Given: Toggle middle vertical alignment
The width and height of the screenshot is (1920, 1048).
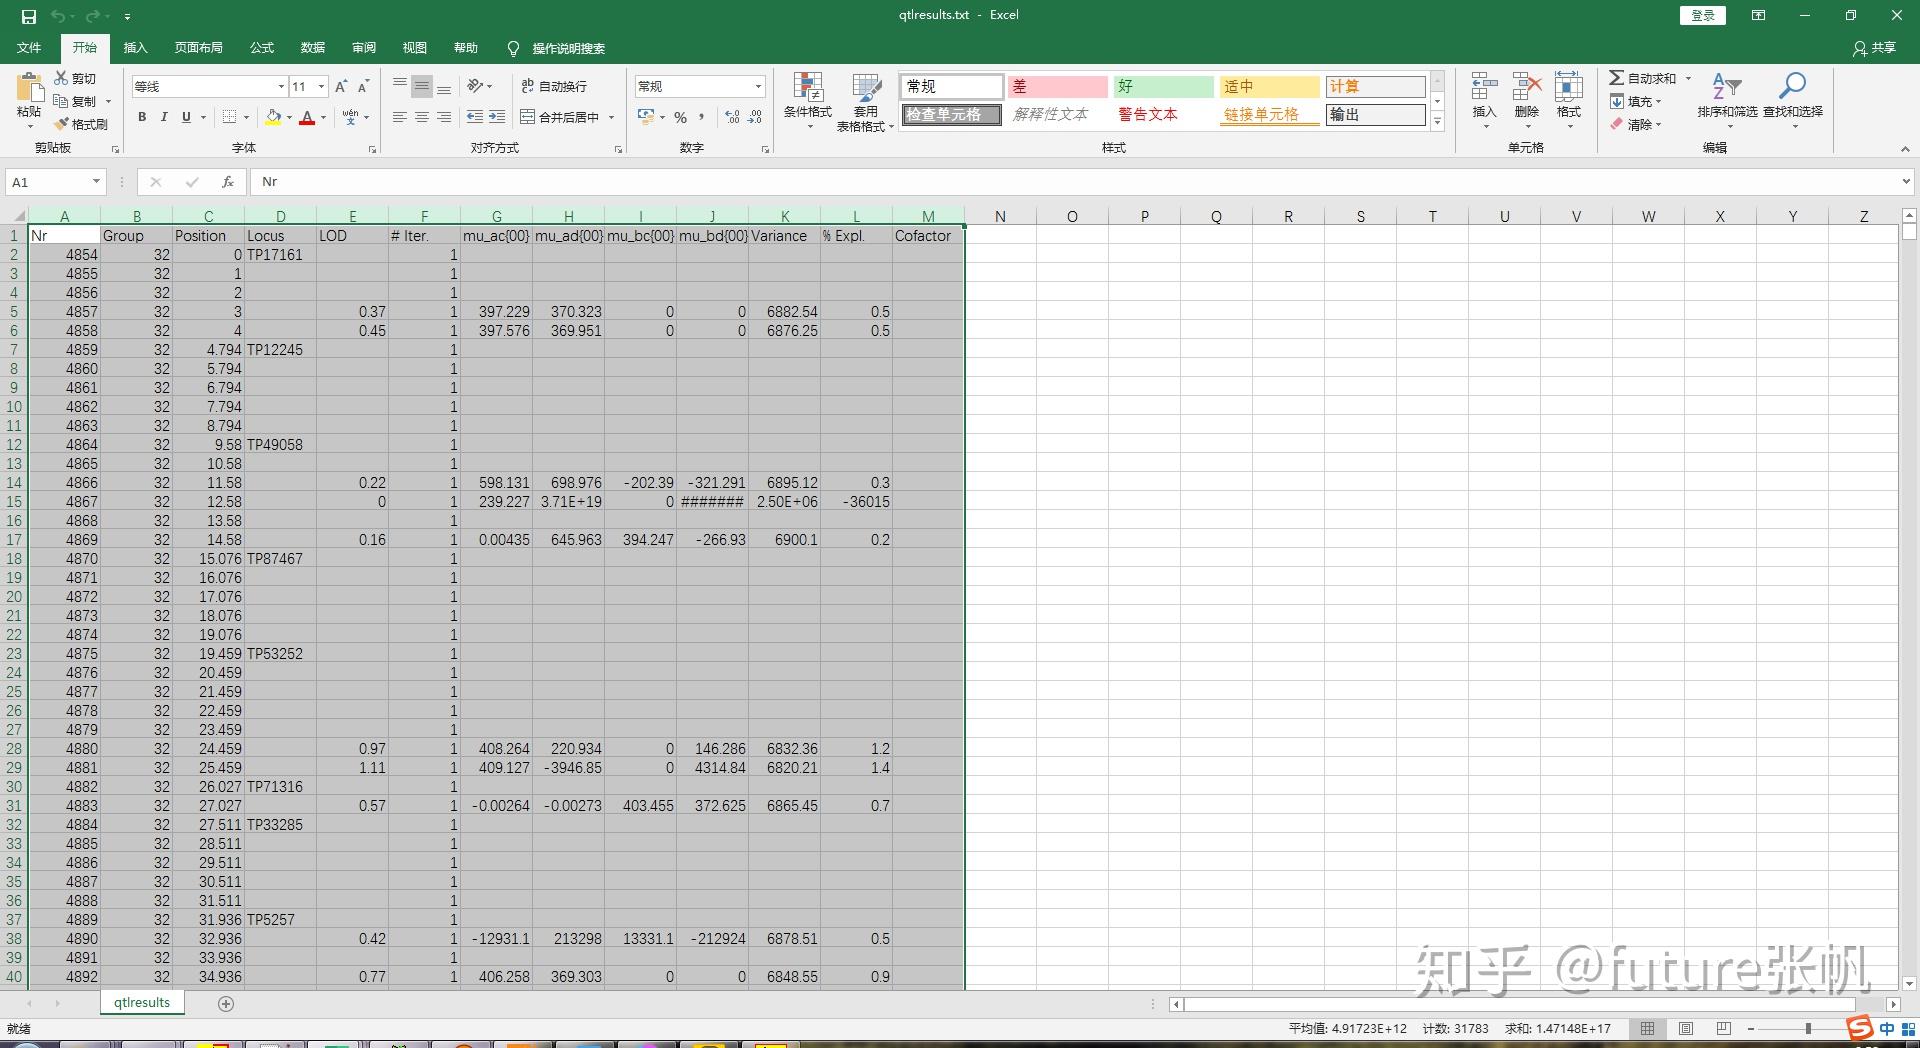Looking at the screenshot, I should [x=422, y=86].
